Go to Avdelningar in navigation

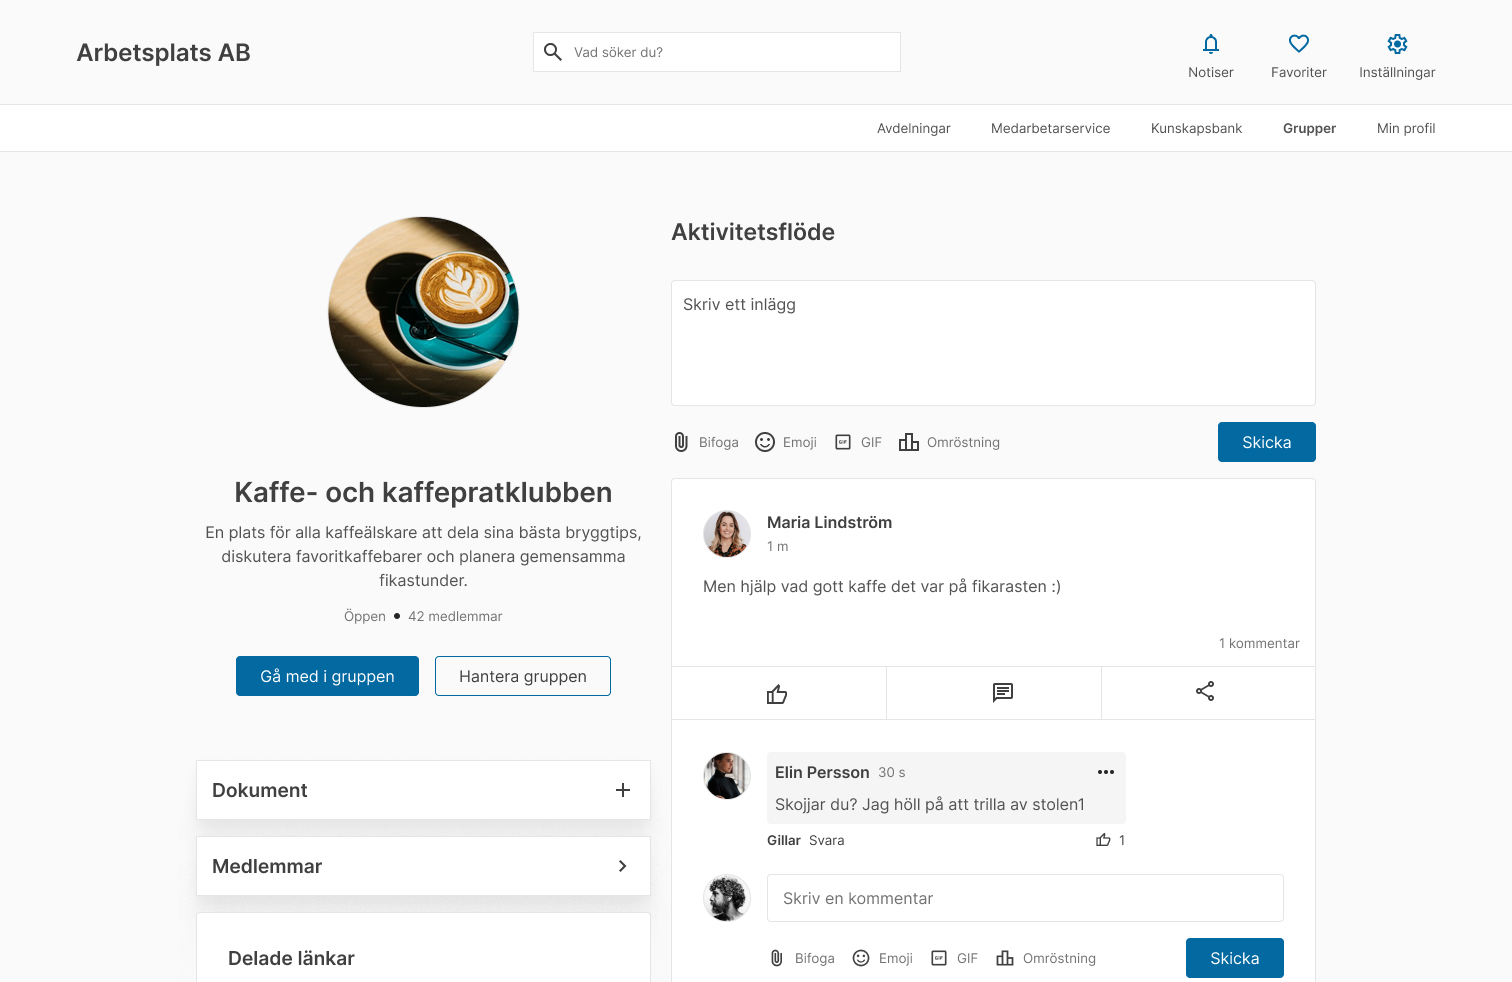tap(913, 128)
